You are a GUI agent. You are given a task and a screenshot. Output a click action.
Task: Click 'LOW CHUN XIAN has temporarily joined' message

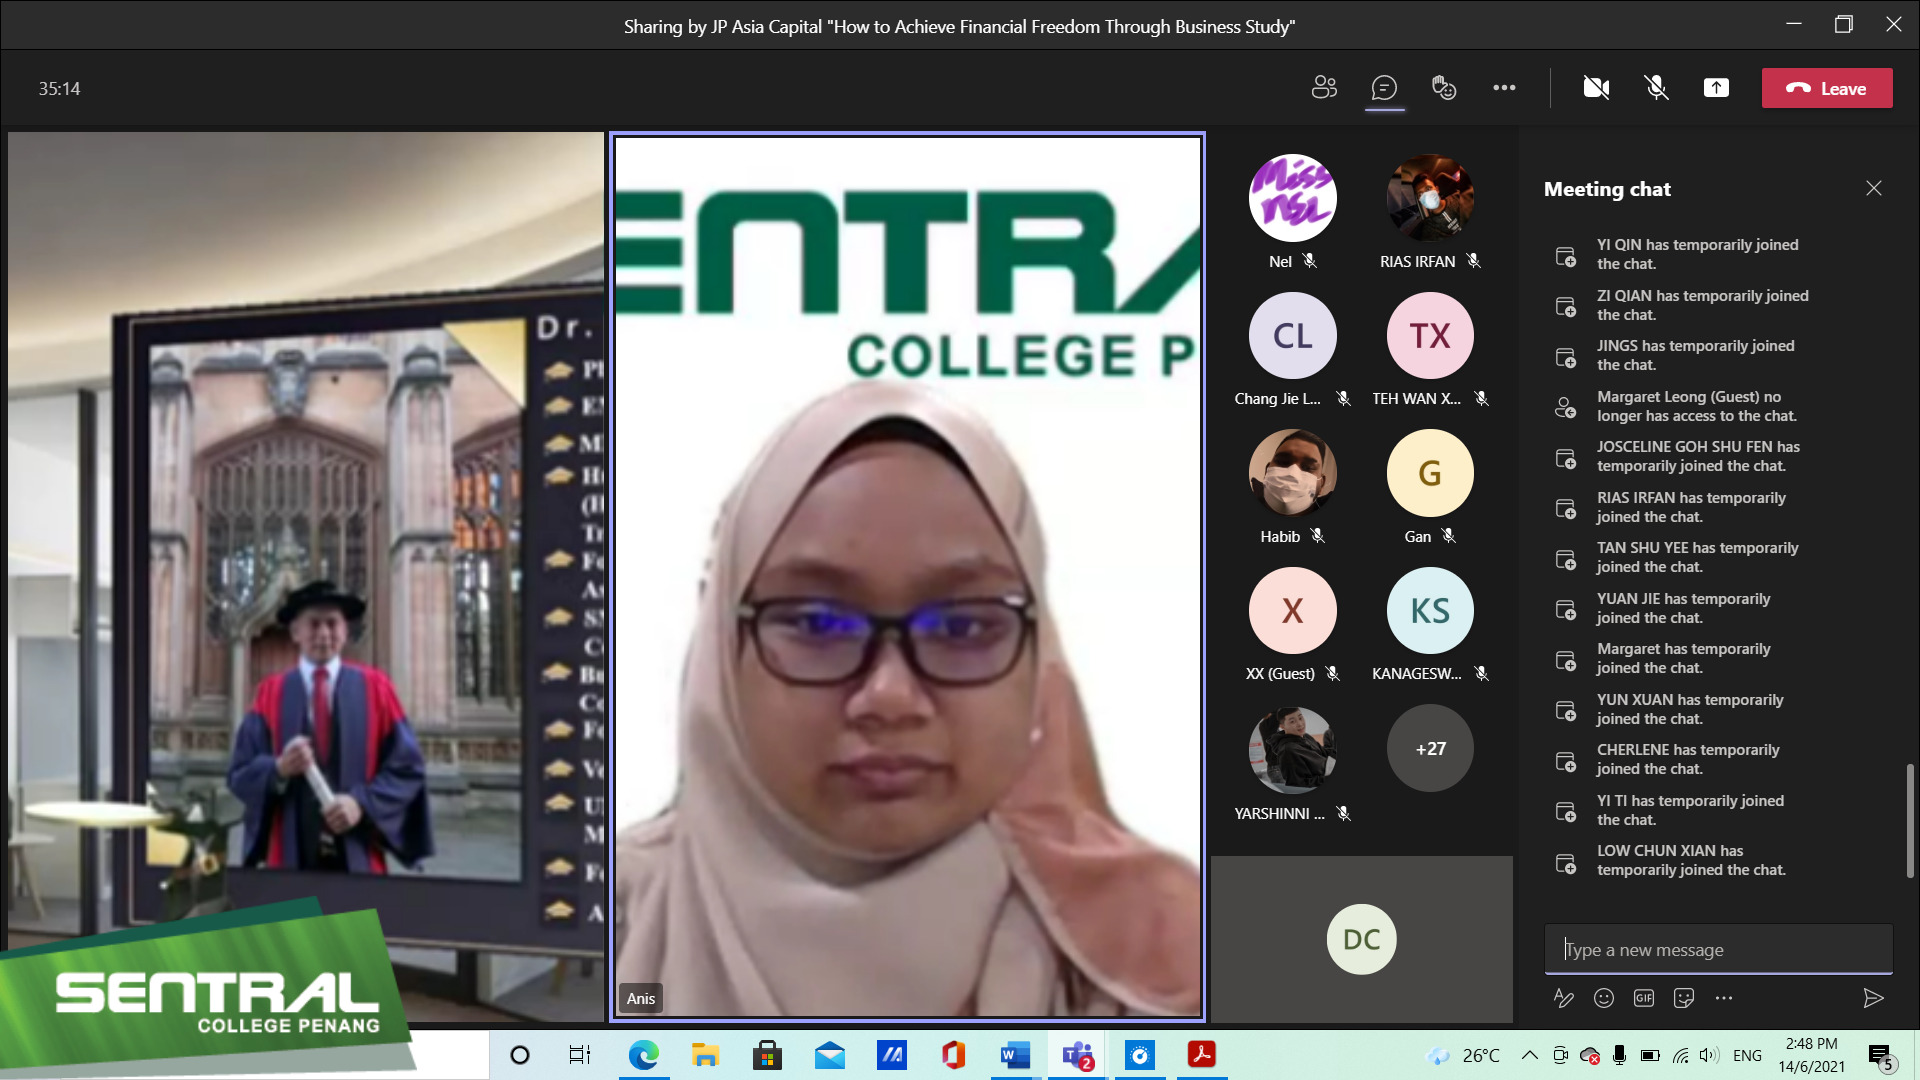pyautogui.click(x=1690, y=860)
